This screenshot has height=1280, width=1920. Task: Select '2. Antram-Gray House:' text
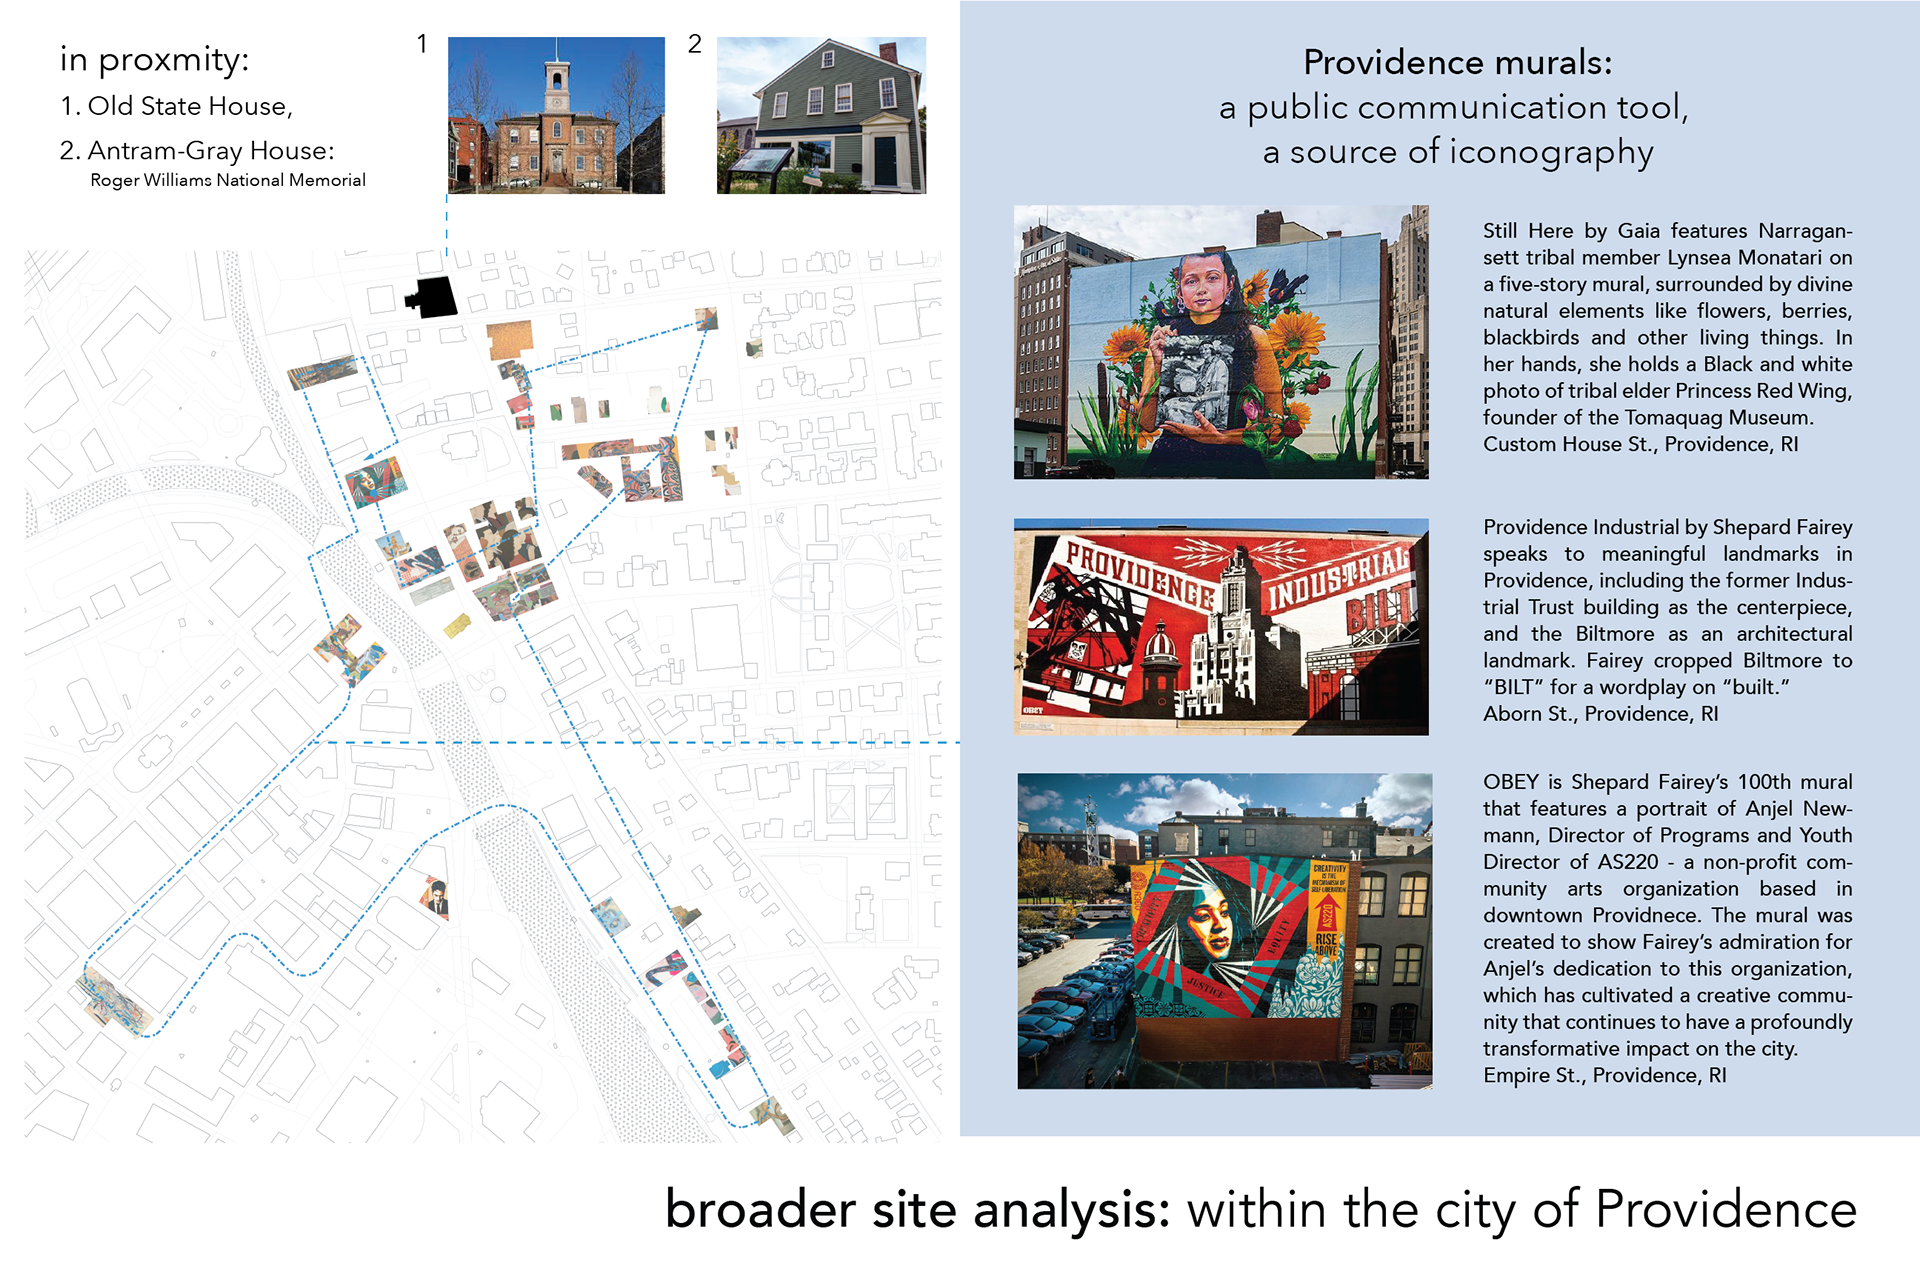[197, 150]
